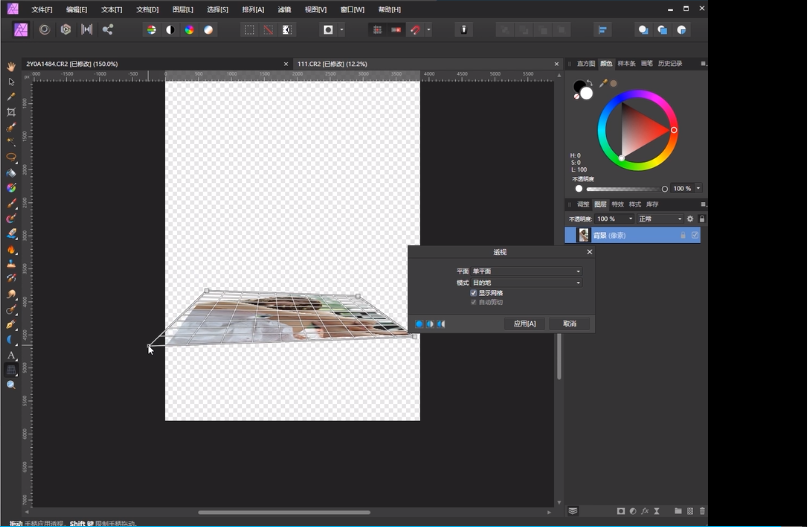Select the Hand (view) tool
Screen dimensions: 808x527
click(11, 66)
